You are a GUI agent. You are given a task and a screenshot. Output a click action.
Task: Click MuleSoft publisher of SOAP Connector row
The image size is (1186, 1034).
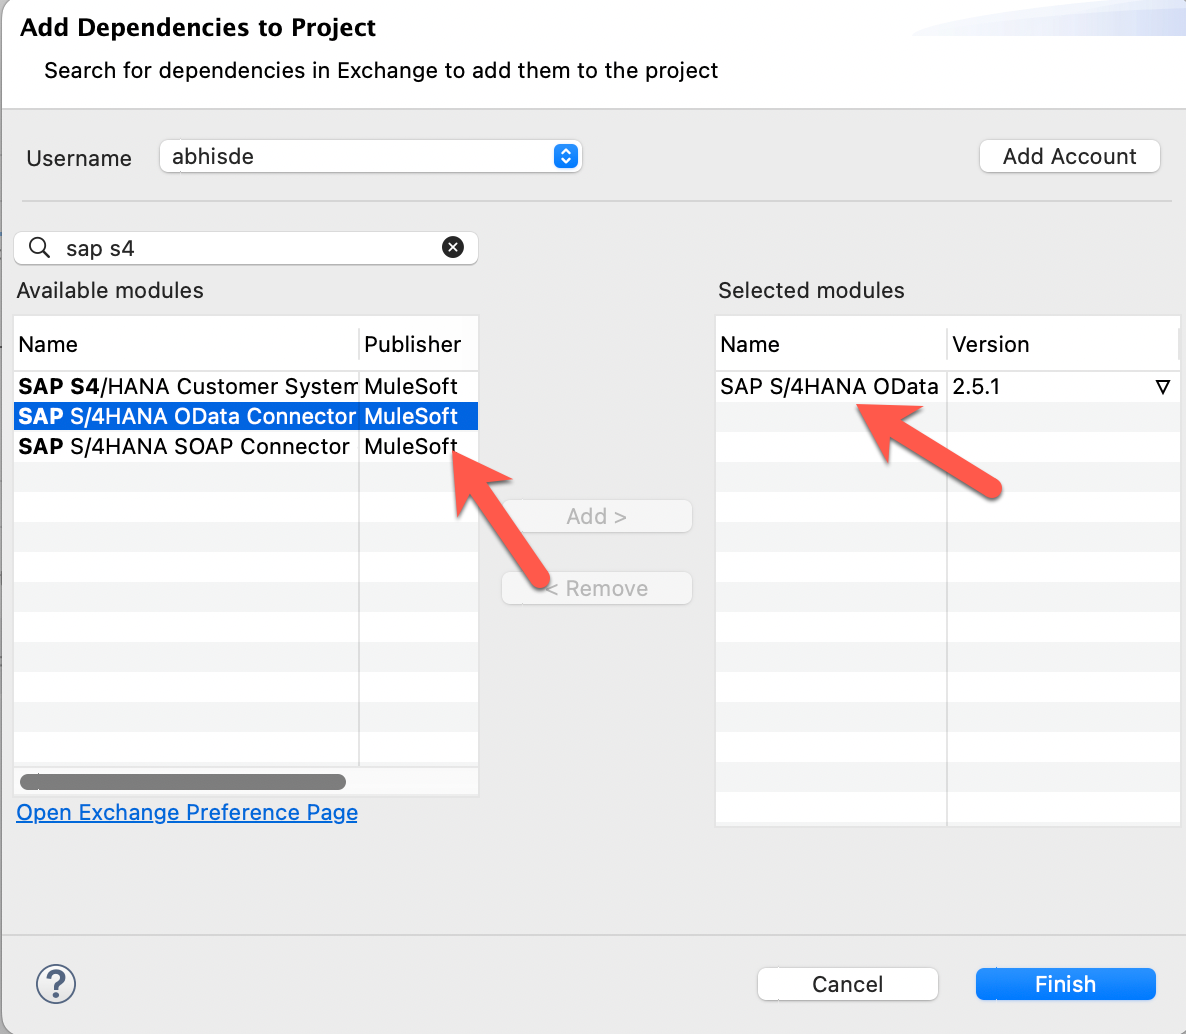[411, 446]
